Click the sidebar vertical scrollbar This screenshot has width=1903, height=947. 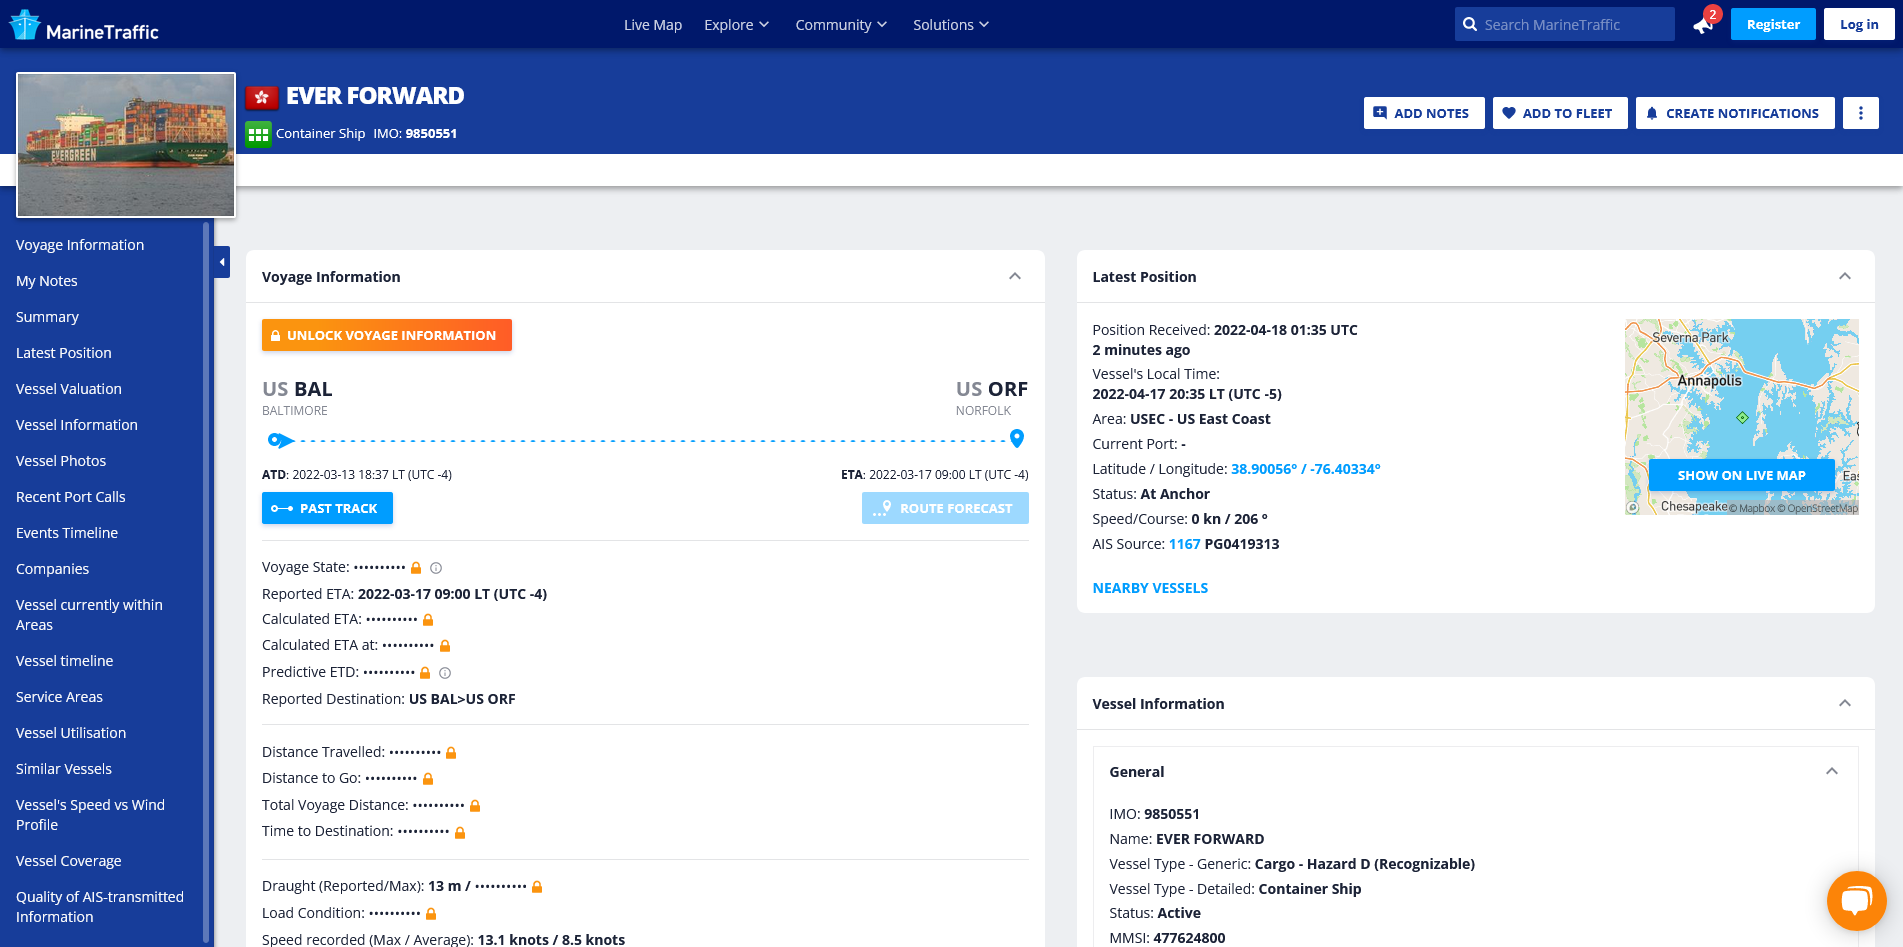[x=206, y=583]
